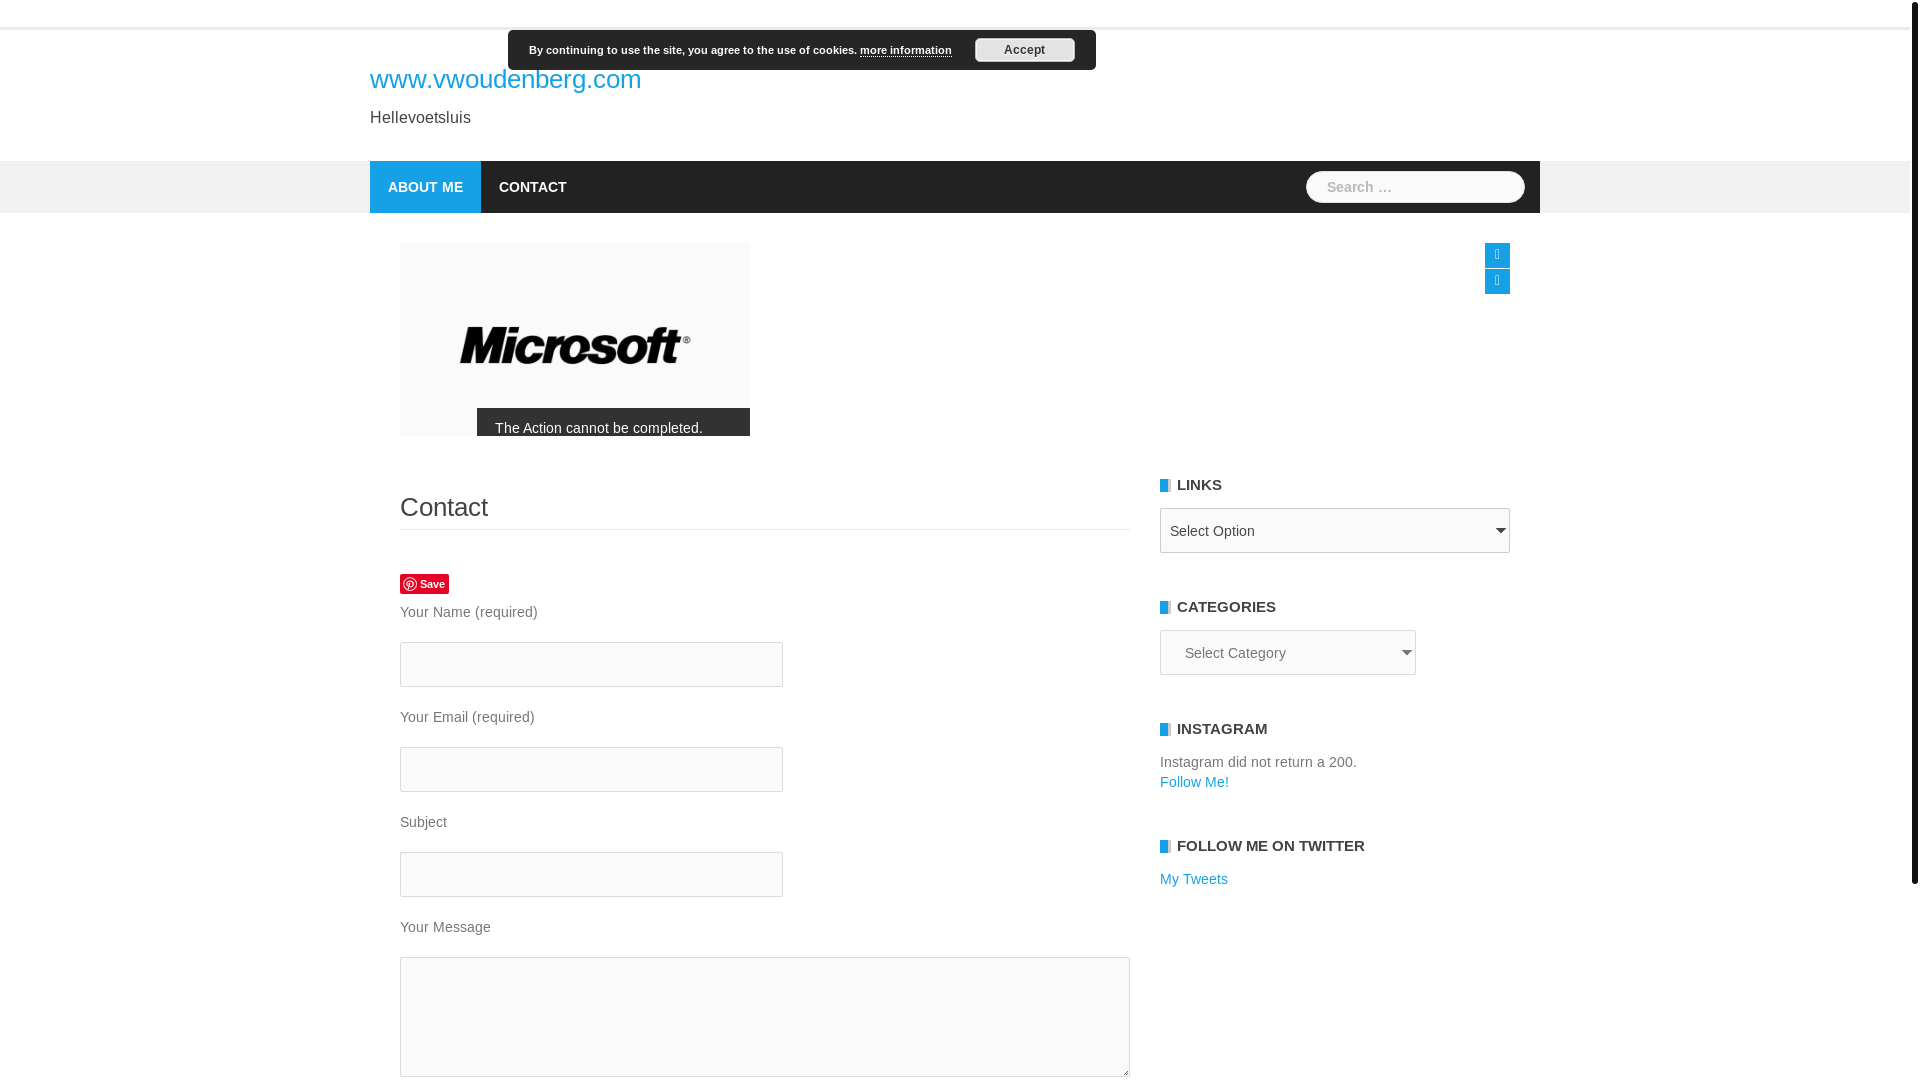1920x1080 pixels.
Task: Expand the Links Select Option dropdown
Action: 1335,531
